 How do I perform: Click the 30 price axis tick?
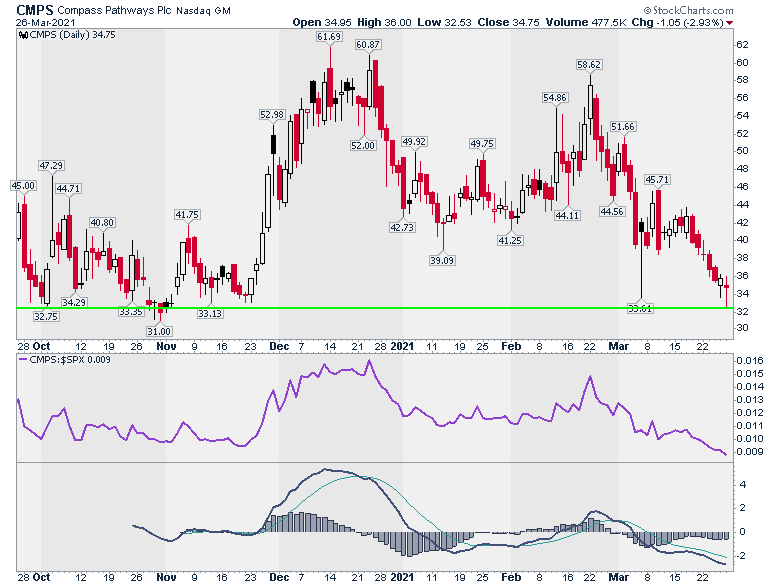[742, 328]
